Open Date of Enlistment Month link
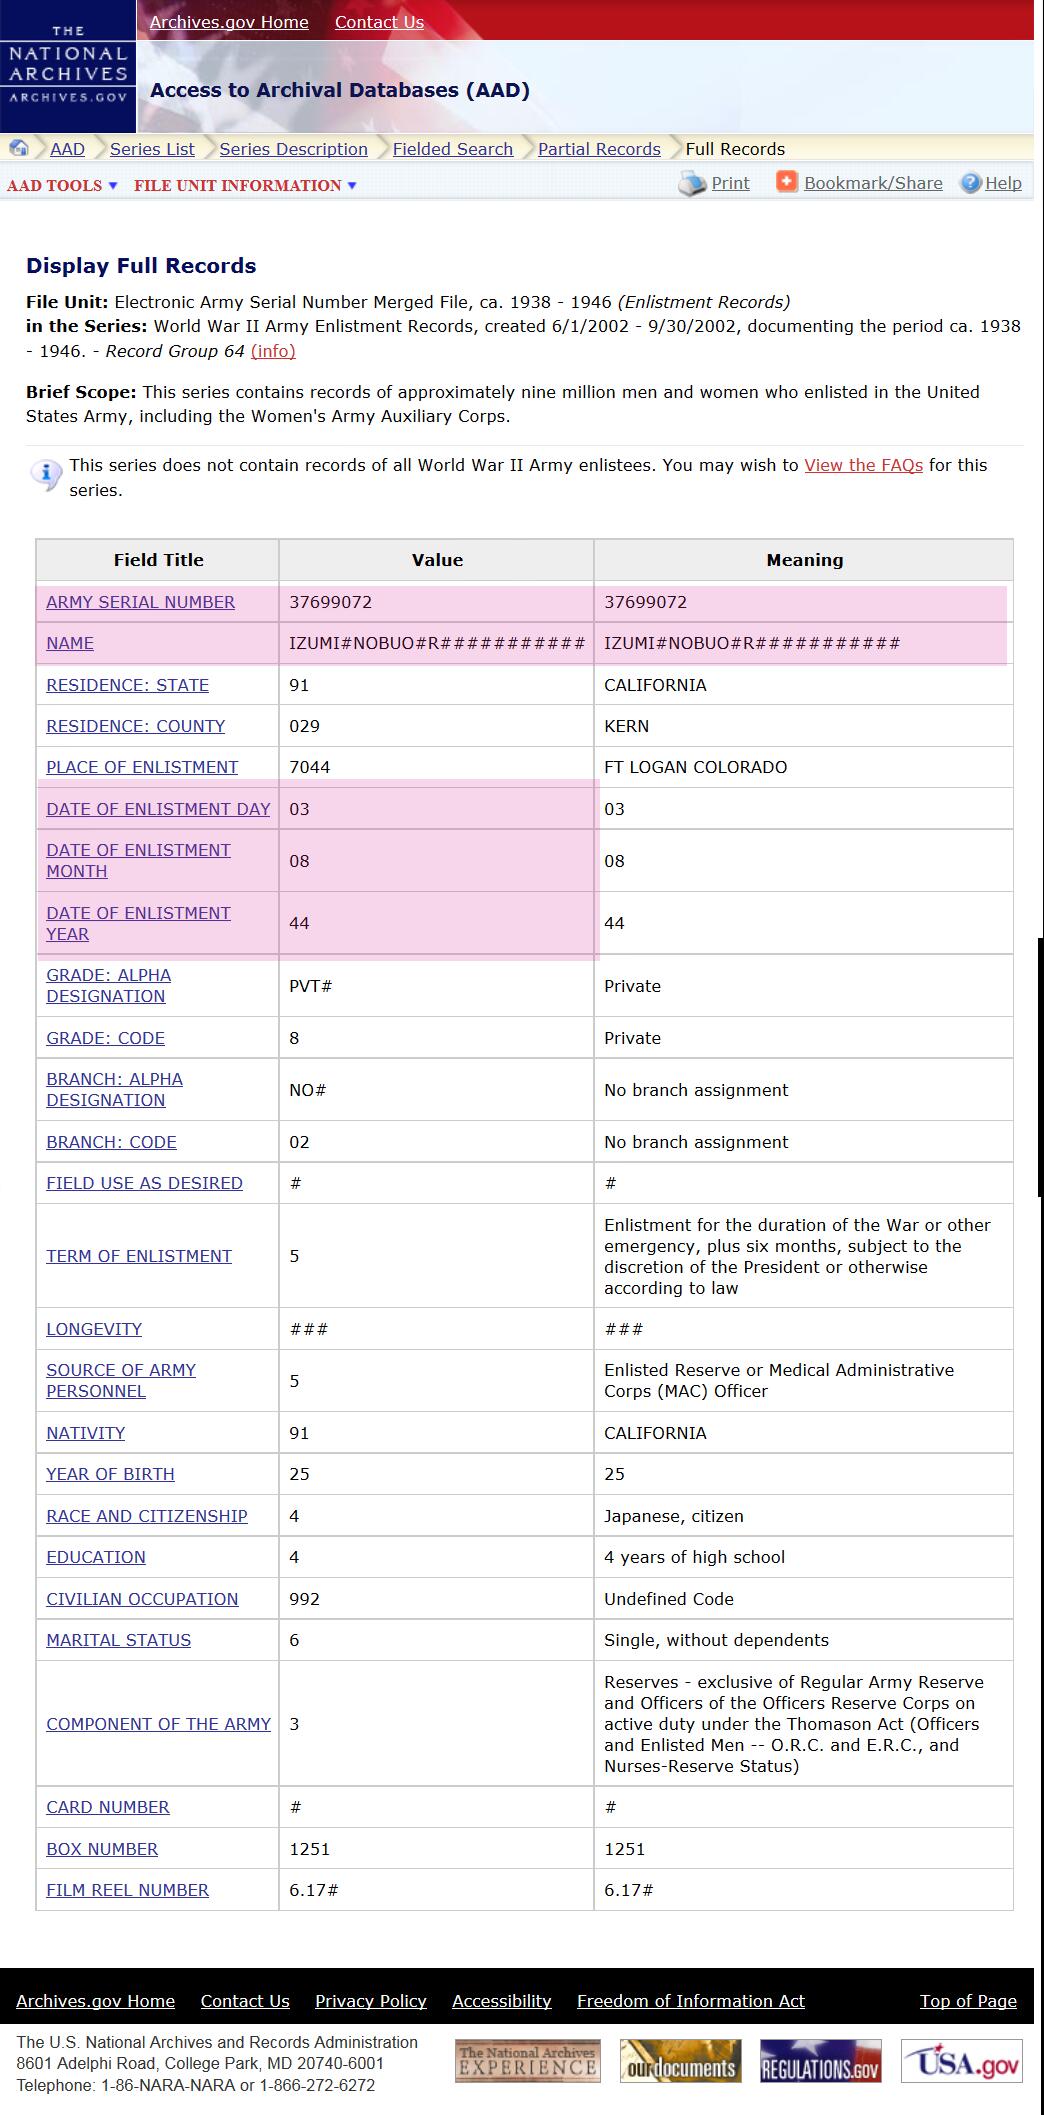 coord(138,860)
